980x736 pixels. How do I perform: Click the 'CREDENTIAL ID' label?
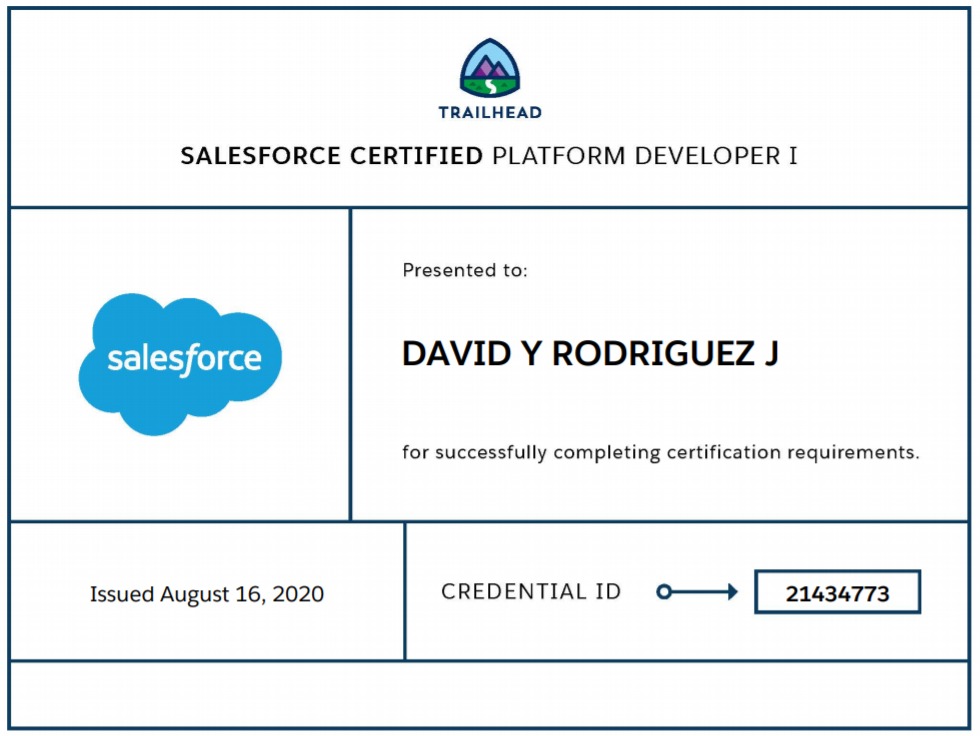[531, 592]
